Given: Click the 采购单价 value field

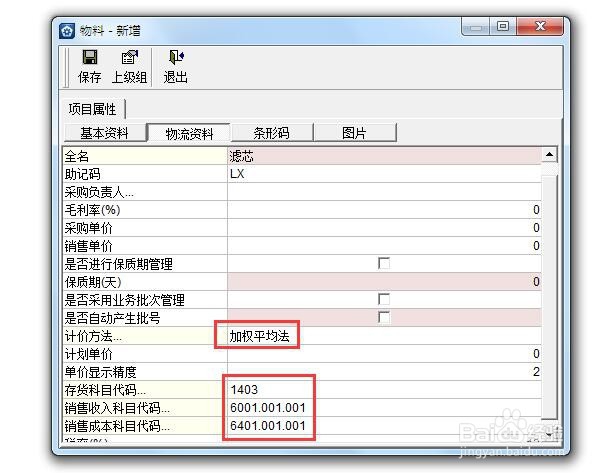Looking at the screenshot, I should click(x=384, y=228).
